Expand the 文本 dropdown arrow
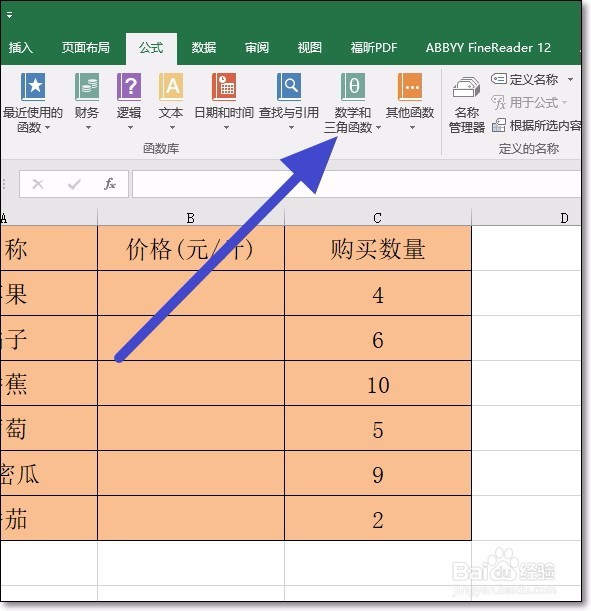The height and width of the screenshot is (611, 591). [172, 127]
